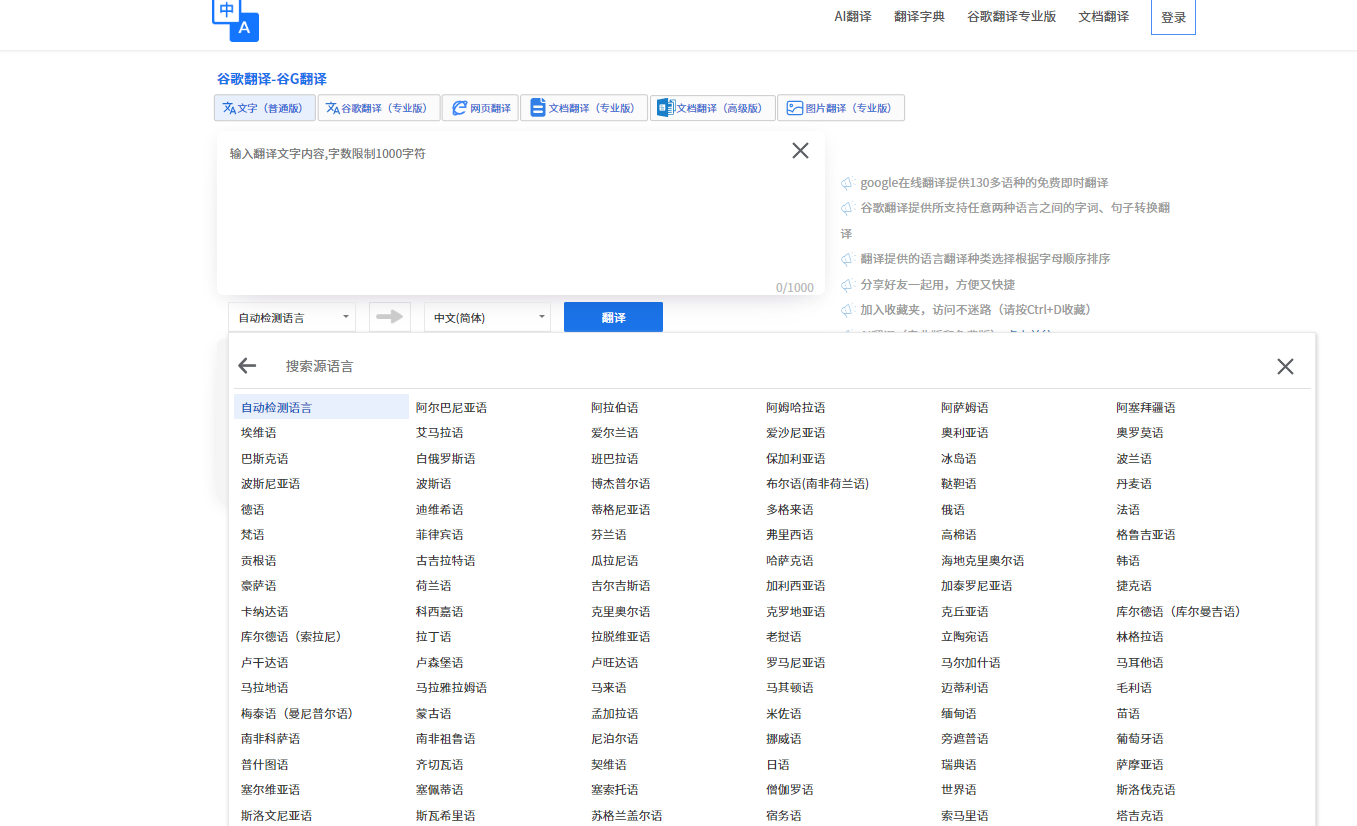Screen dimensions: 1357x826
Task: Open 翻译字典 in top navigation
Action: [x=919, y=17]
